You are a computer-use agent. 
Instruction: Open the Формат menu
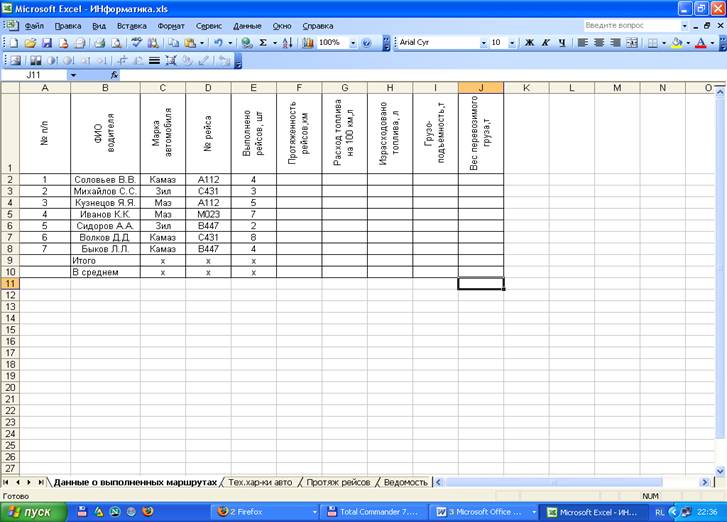pos(171,25)
